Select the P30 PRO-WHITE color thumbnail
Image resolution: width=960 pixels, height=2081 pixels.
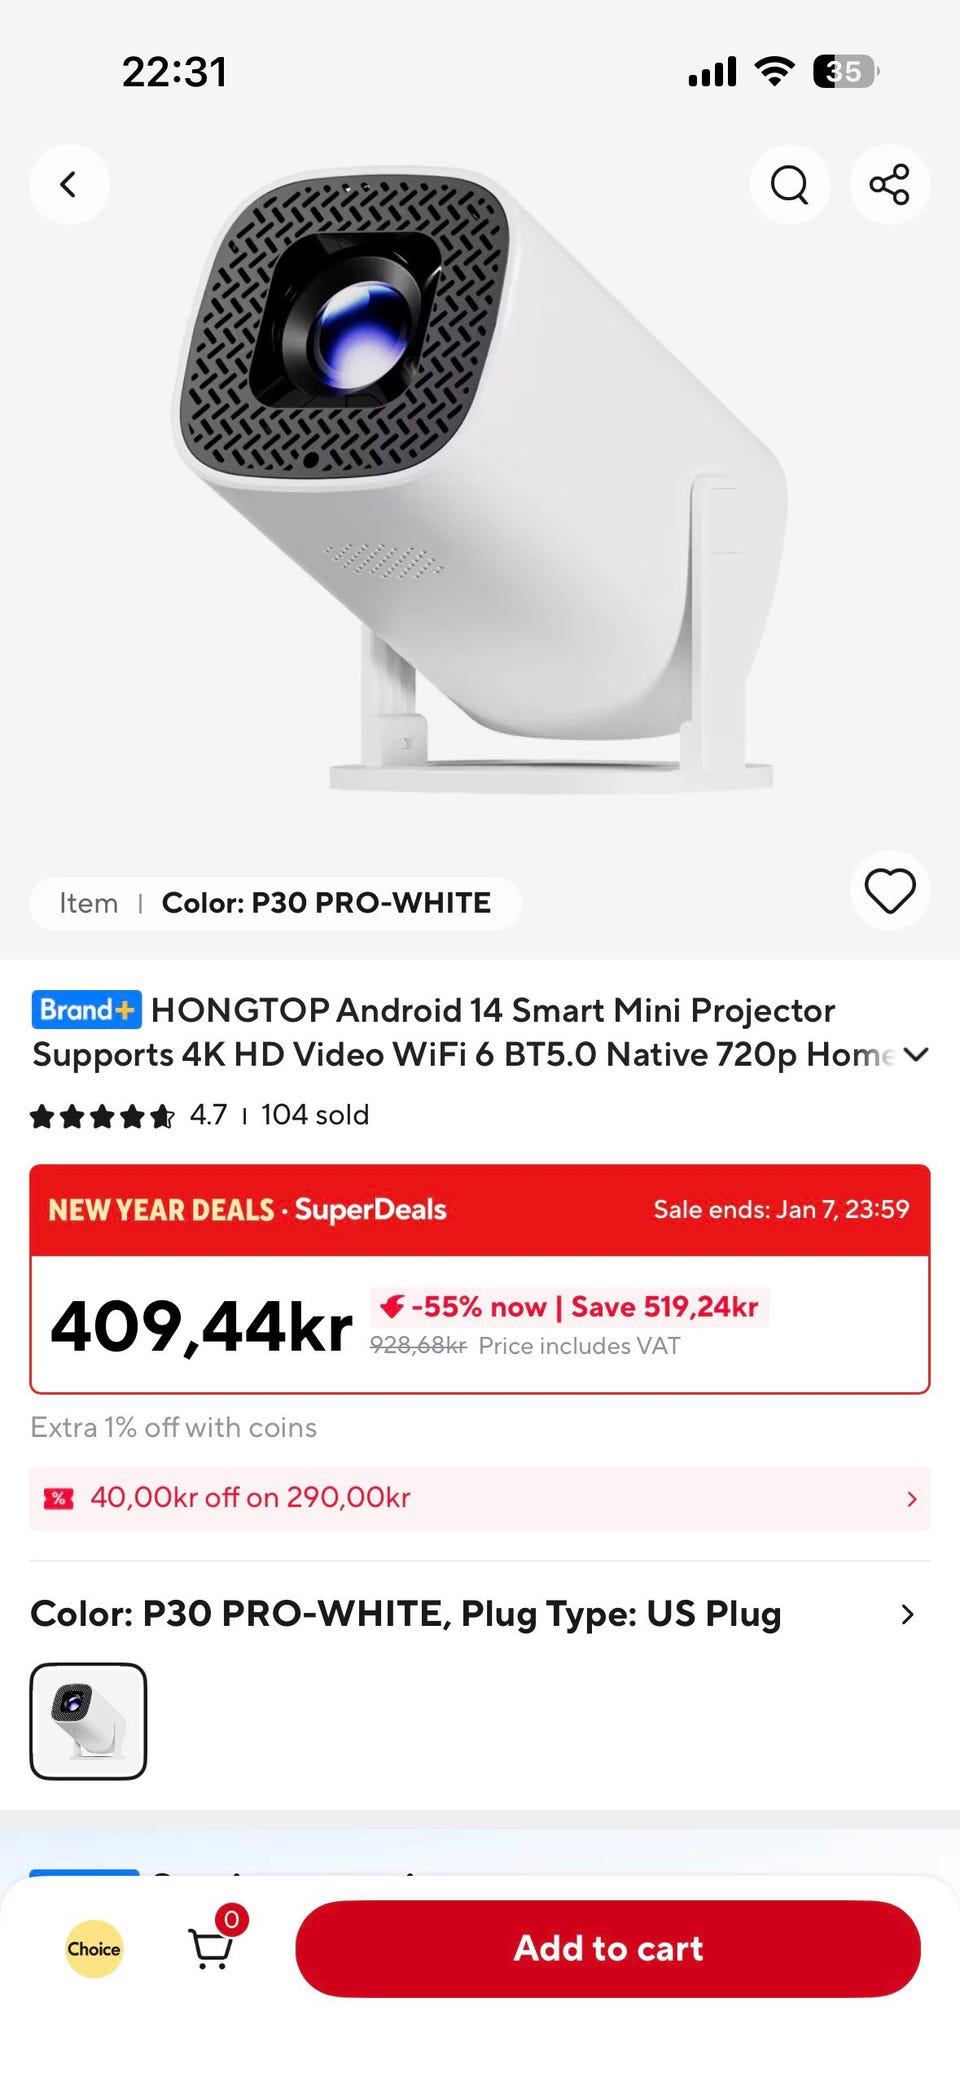tap(88, 1720)
